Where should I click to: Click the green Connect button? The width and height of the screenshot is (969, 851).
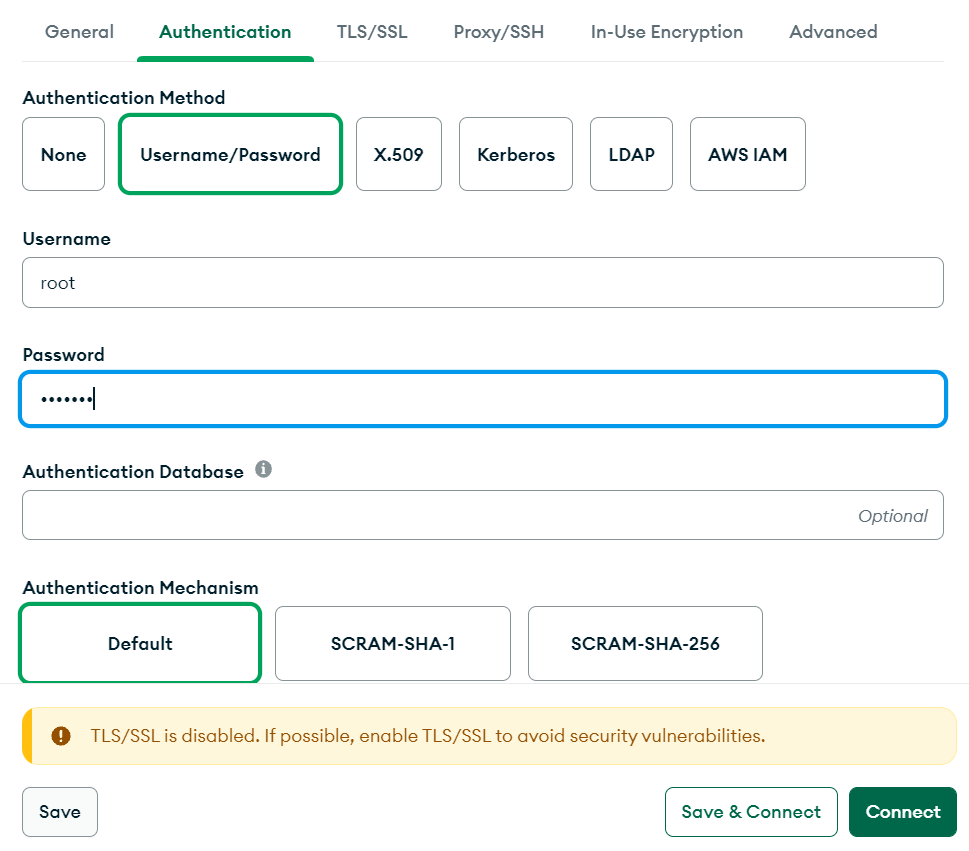pos(903,812)
